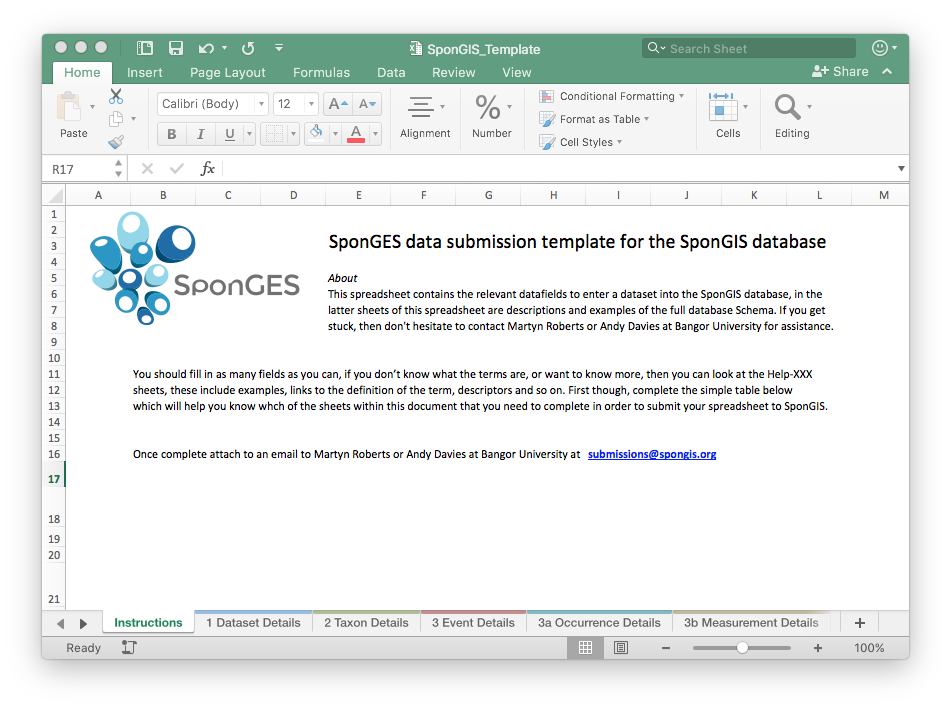Toggle Italic formatting
The image size is (951, 709).
coord(201,134)
